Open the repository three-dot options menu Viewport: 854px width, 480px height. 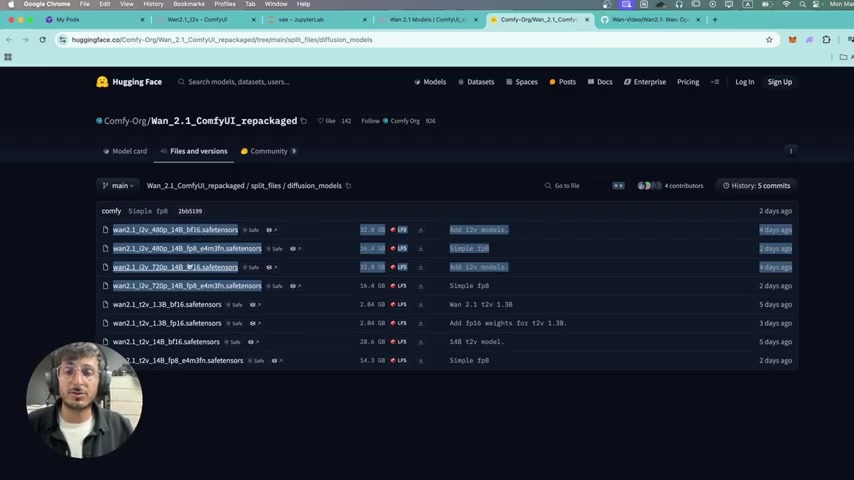tap(791, 151)
